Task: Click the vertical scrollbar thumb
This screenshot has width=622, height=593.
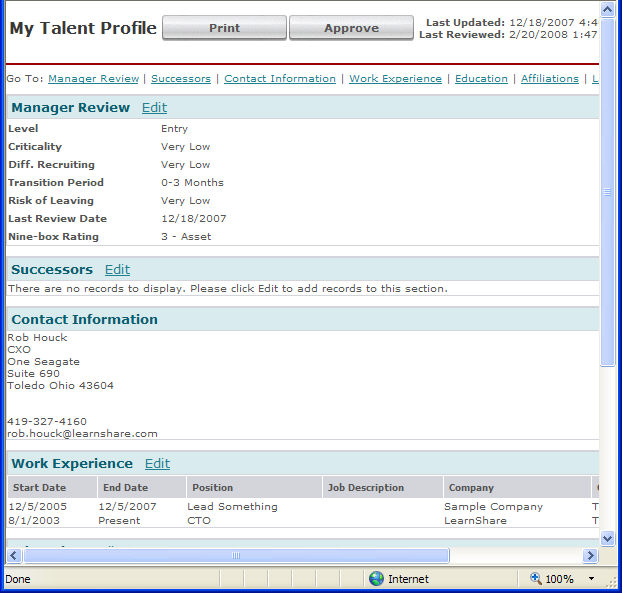Action: pyautogui.click(x=607, y=192)
